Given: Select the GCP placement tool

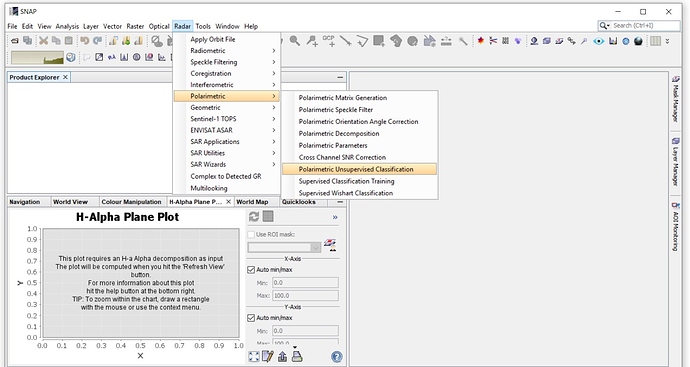Looking at the screenshot, I should 329,41.
